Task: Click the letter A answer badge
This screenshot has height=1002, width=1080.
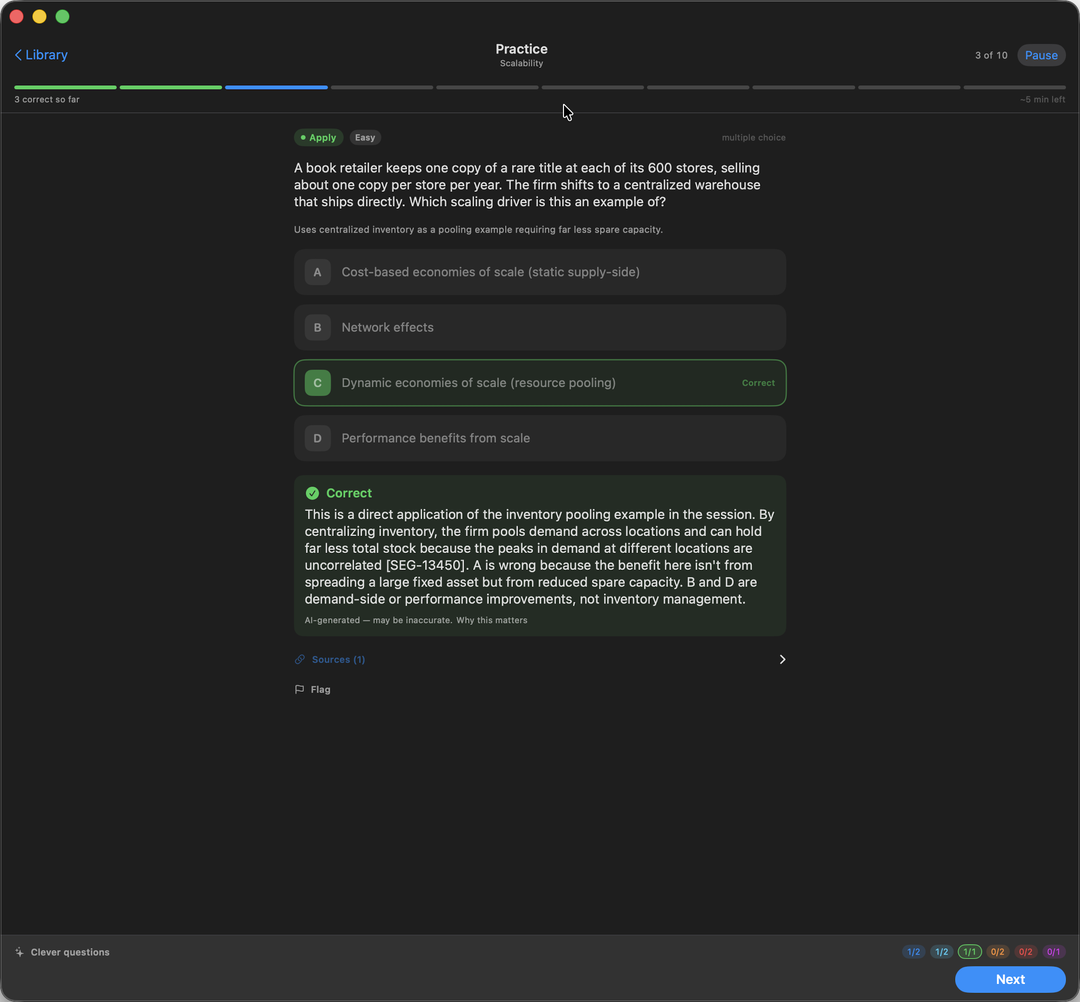Action: [x=318, y=272]
